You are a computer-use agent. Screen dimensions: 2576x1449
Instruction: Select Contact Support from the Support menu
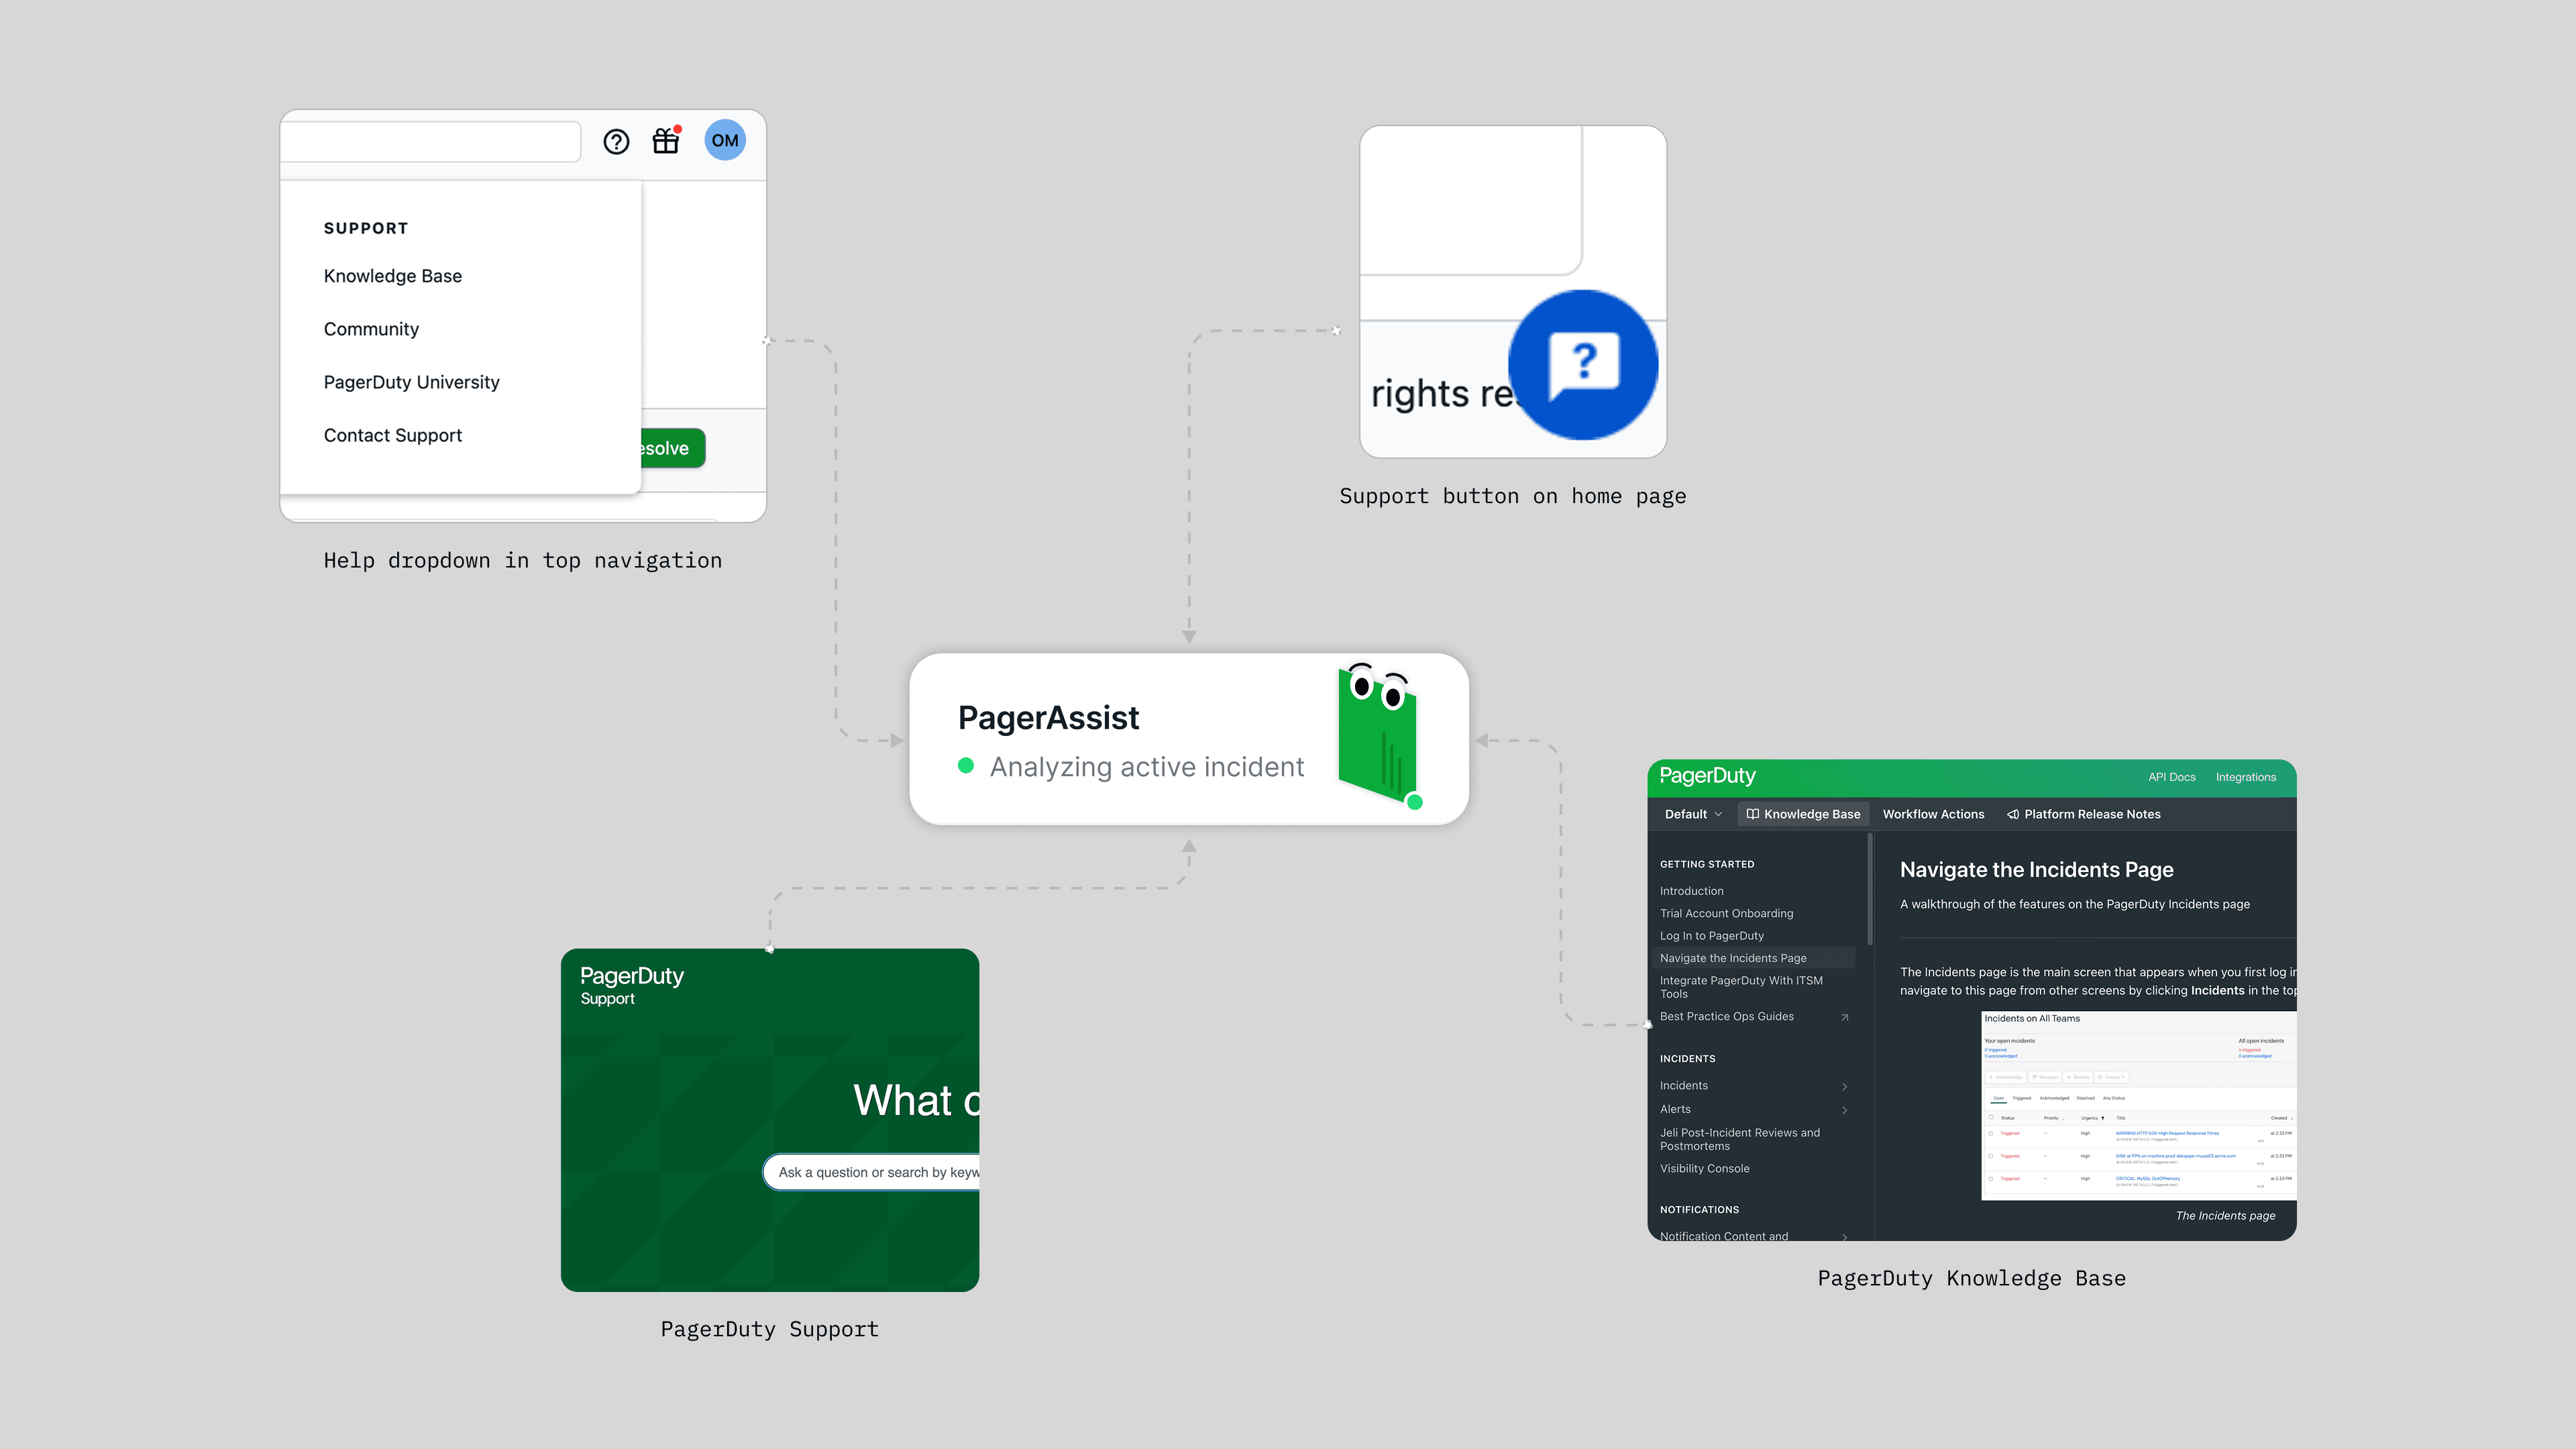pyautogui.click(x=392, y=435)
